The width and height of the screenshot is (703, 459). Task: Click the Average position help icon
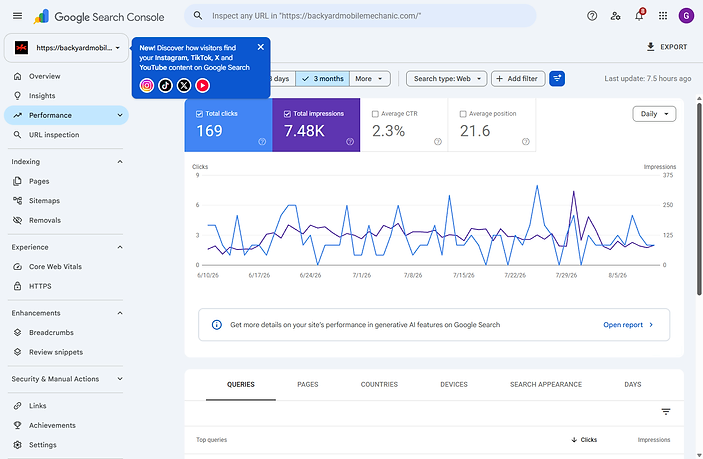[x=526, y=142]
